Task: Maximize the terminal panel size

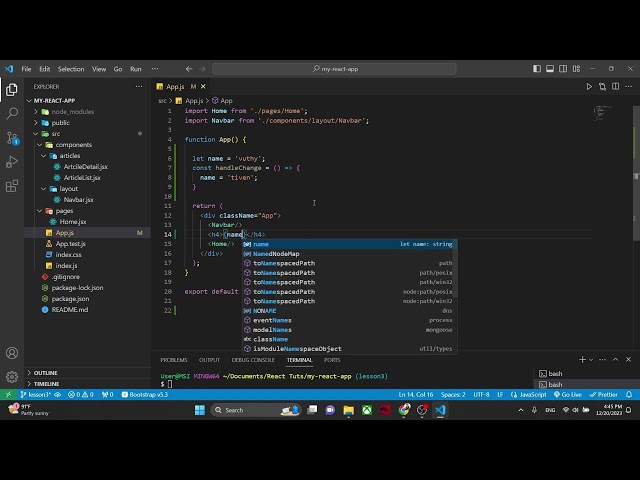Action: pos(616,360)
